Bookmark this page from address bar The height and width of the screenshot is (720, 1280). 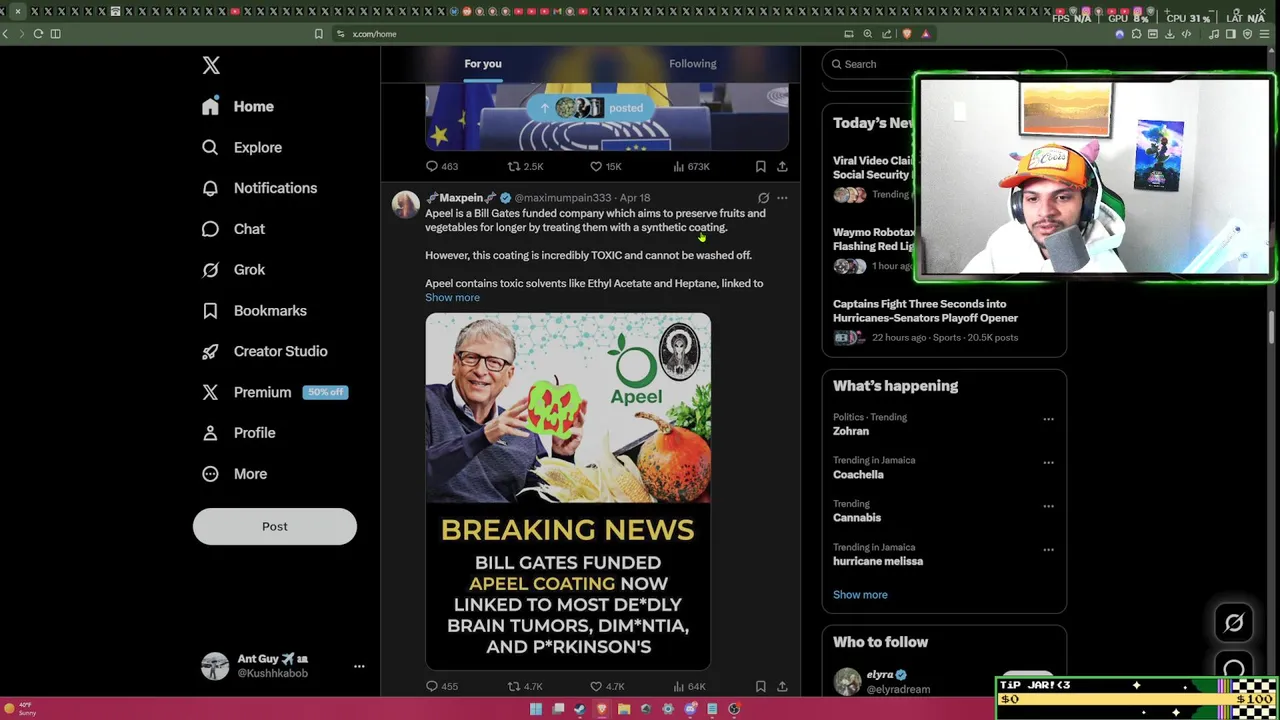pos(318,34)
